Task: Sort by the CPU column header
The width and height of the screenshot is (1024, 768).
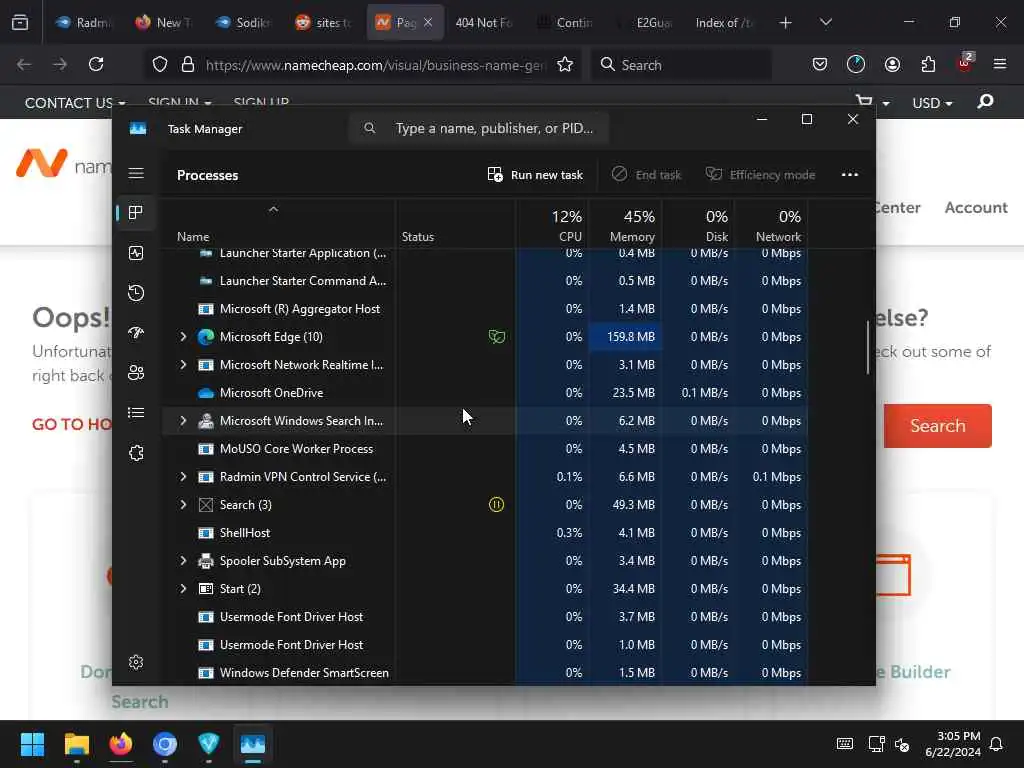Action: 552,225
